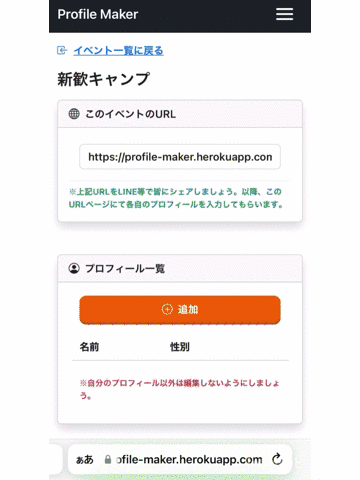This screenshot has height=480, width=360.
Task: Click the 性別 column header
Action: click(x=180, y=347)
